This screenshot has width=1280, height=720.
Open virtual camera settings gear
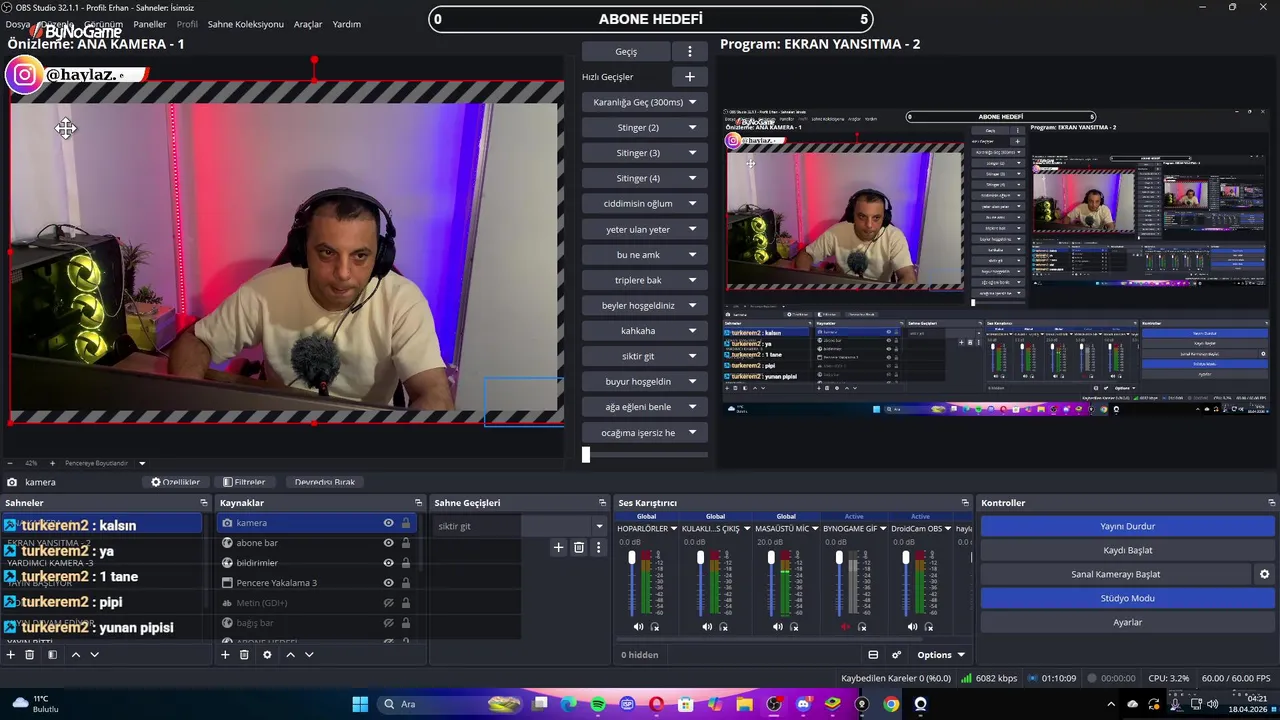[x=1264, y=574]
